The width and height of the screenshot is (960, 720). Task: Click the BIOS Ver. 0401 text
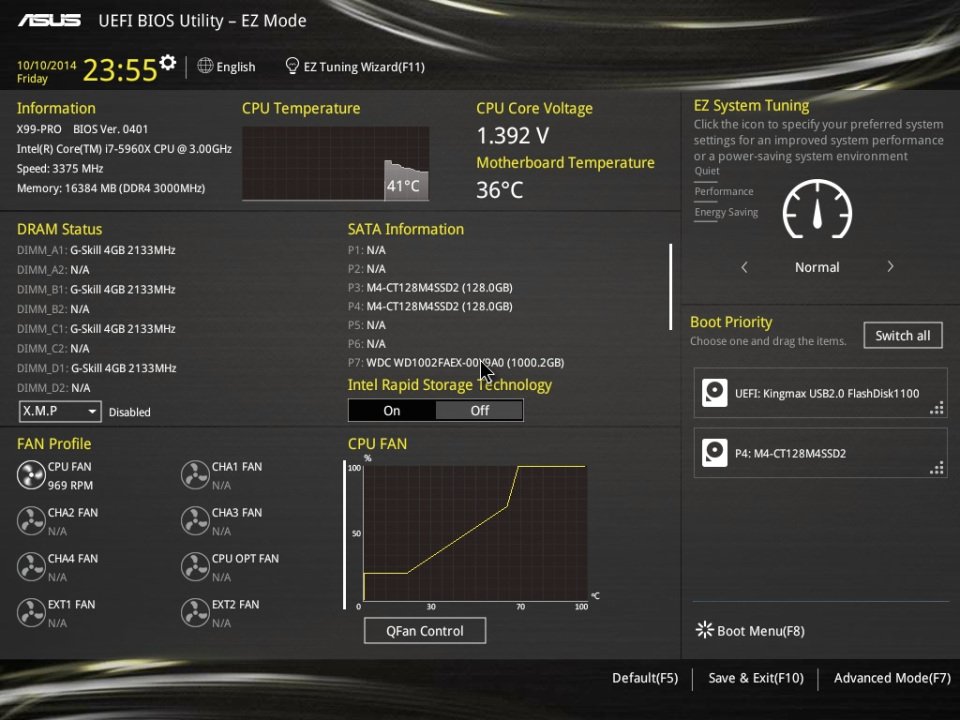110,129
